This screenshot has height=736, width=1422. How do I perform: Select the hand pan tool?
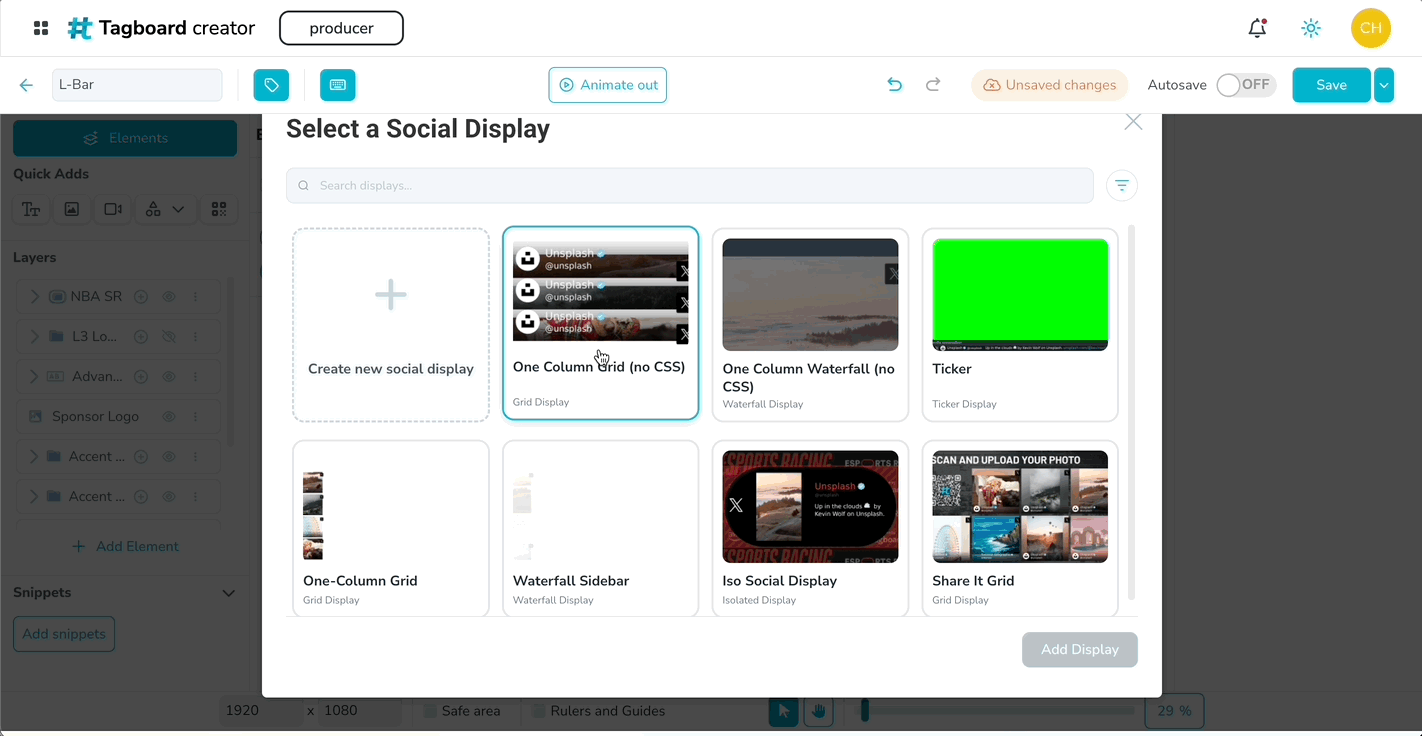tap(818, 711)
